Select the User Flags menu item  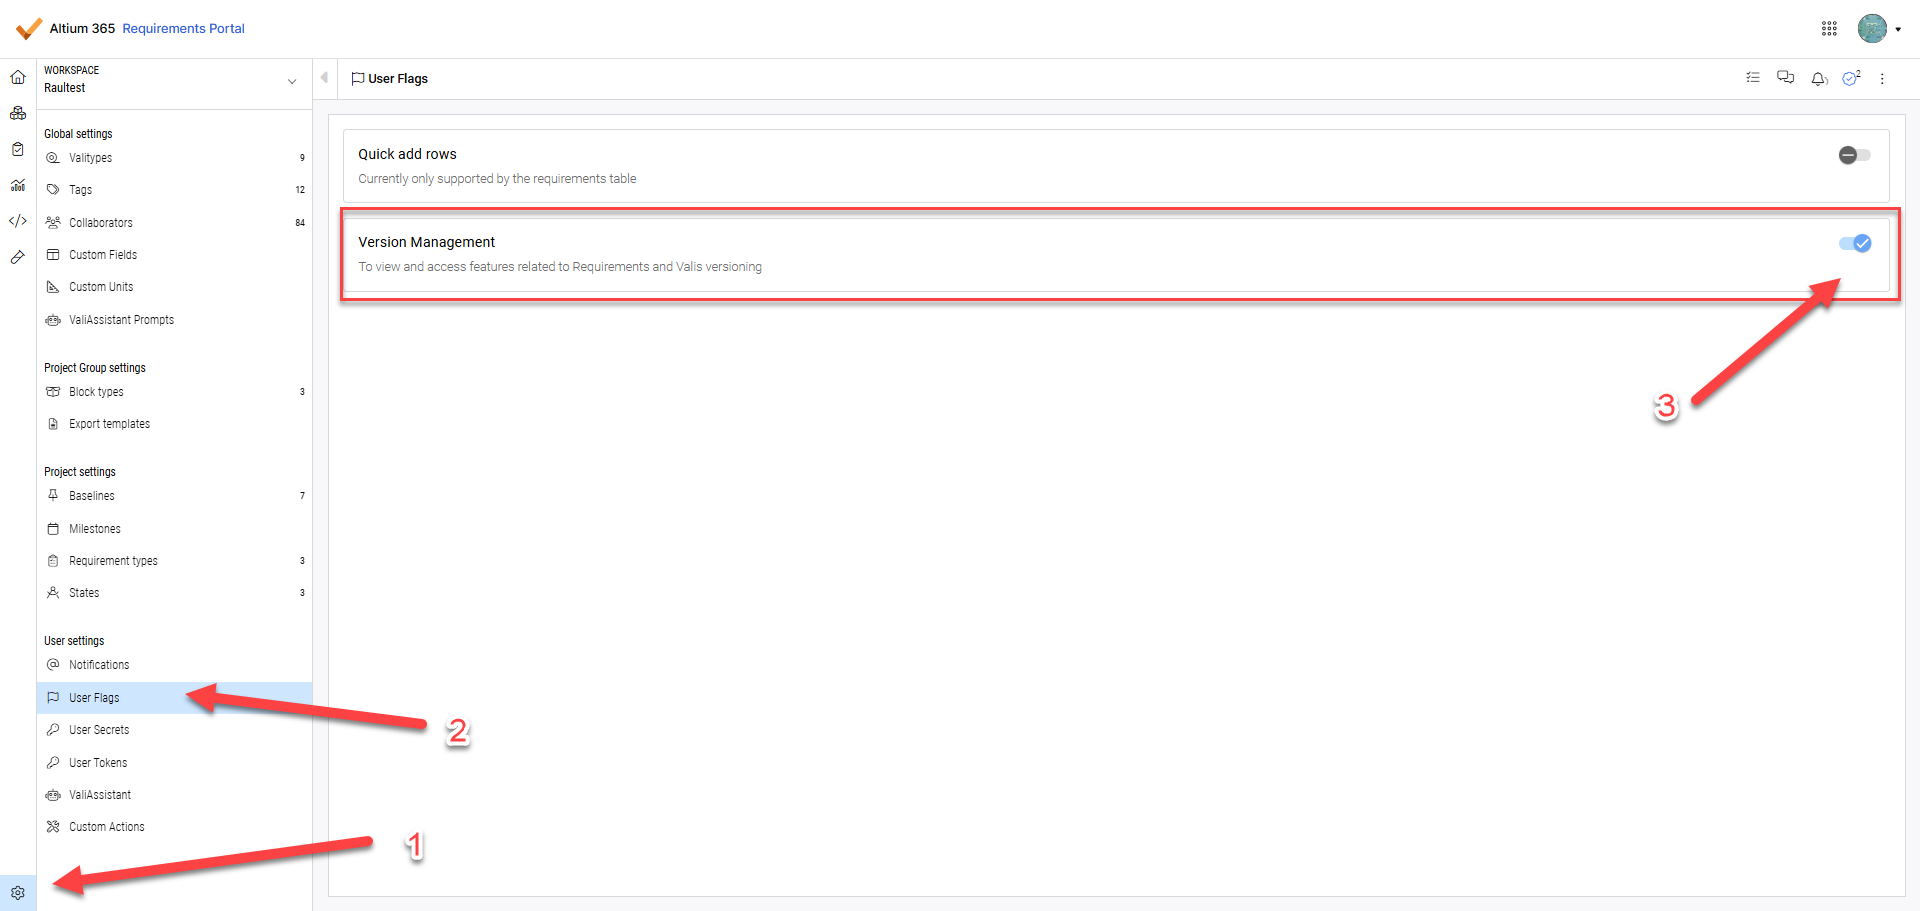pos(174,698)
